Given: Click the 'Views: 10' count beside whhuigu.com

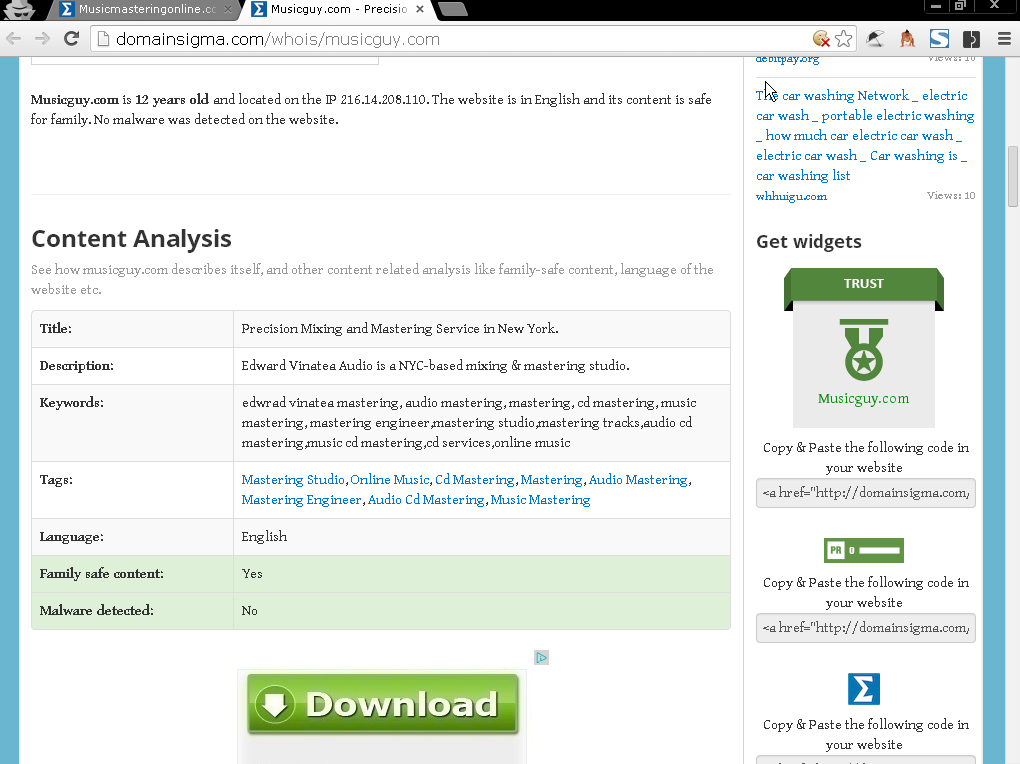Looking at the screenshot, I should [950, 195].
